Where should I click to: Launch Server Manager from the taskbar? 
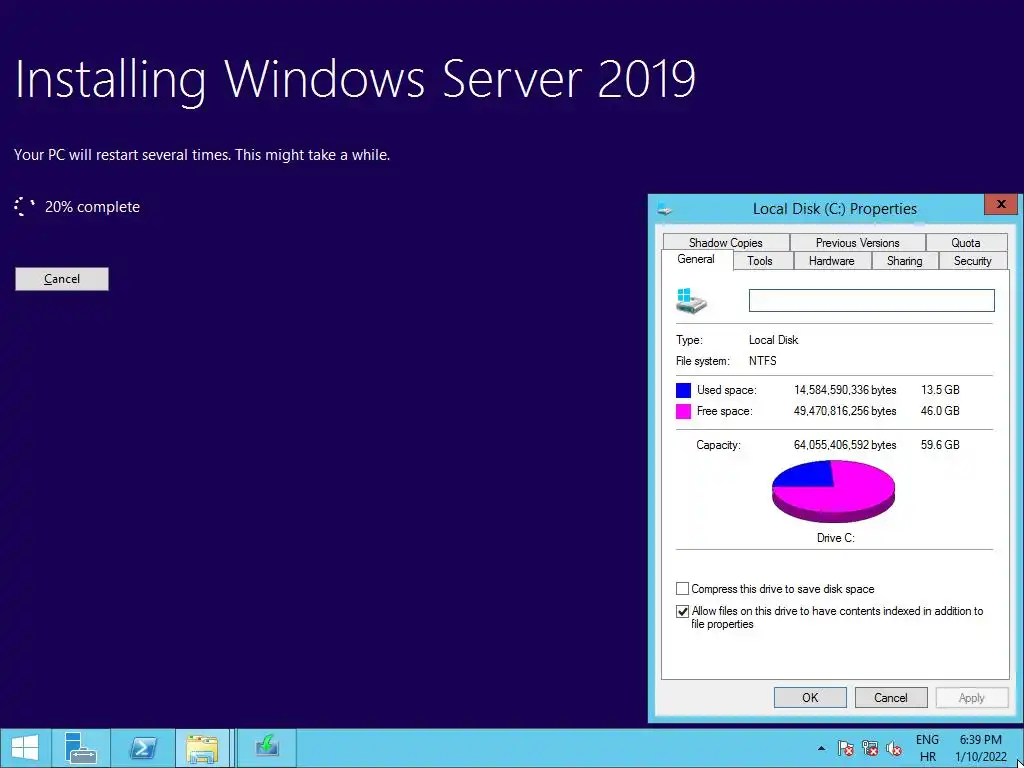81,748
